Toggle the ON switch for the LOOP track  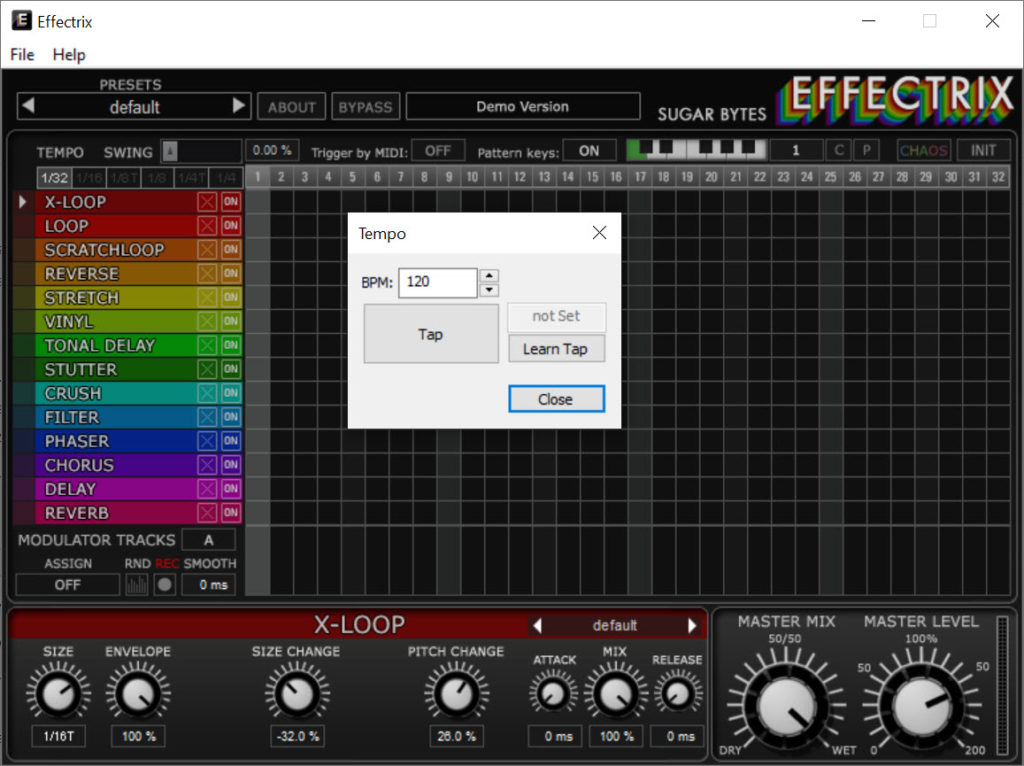pos(231,226)
